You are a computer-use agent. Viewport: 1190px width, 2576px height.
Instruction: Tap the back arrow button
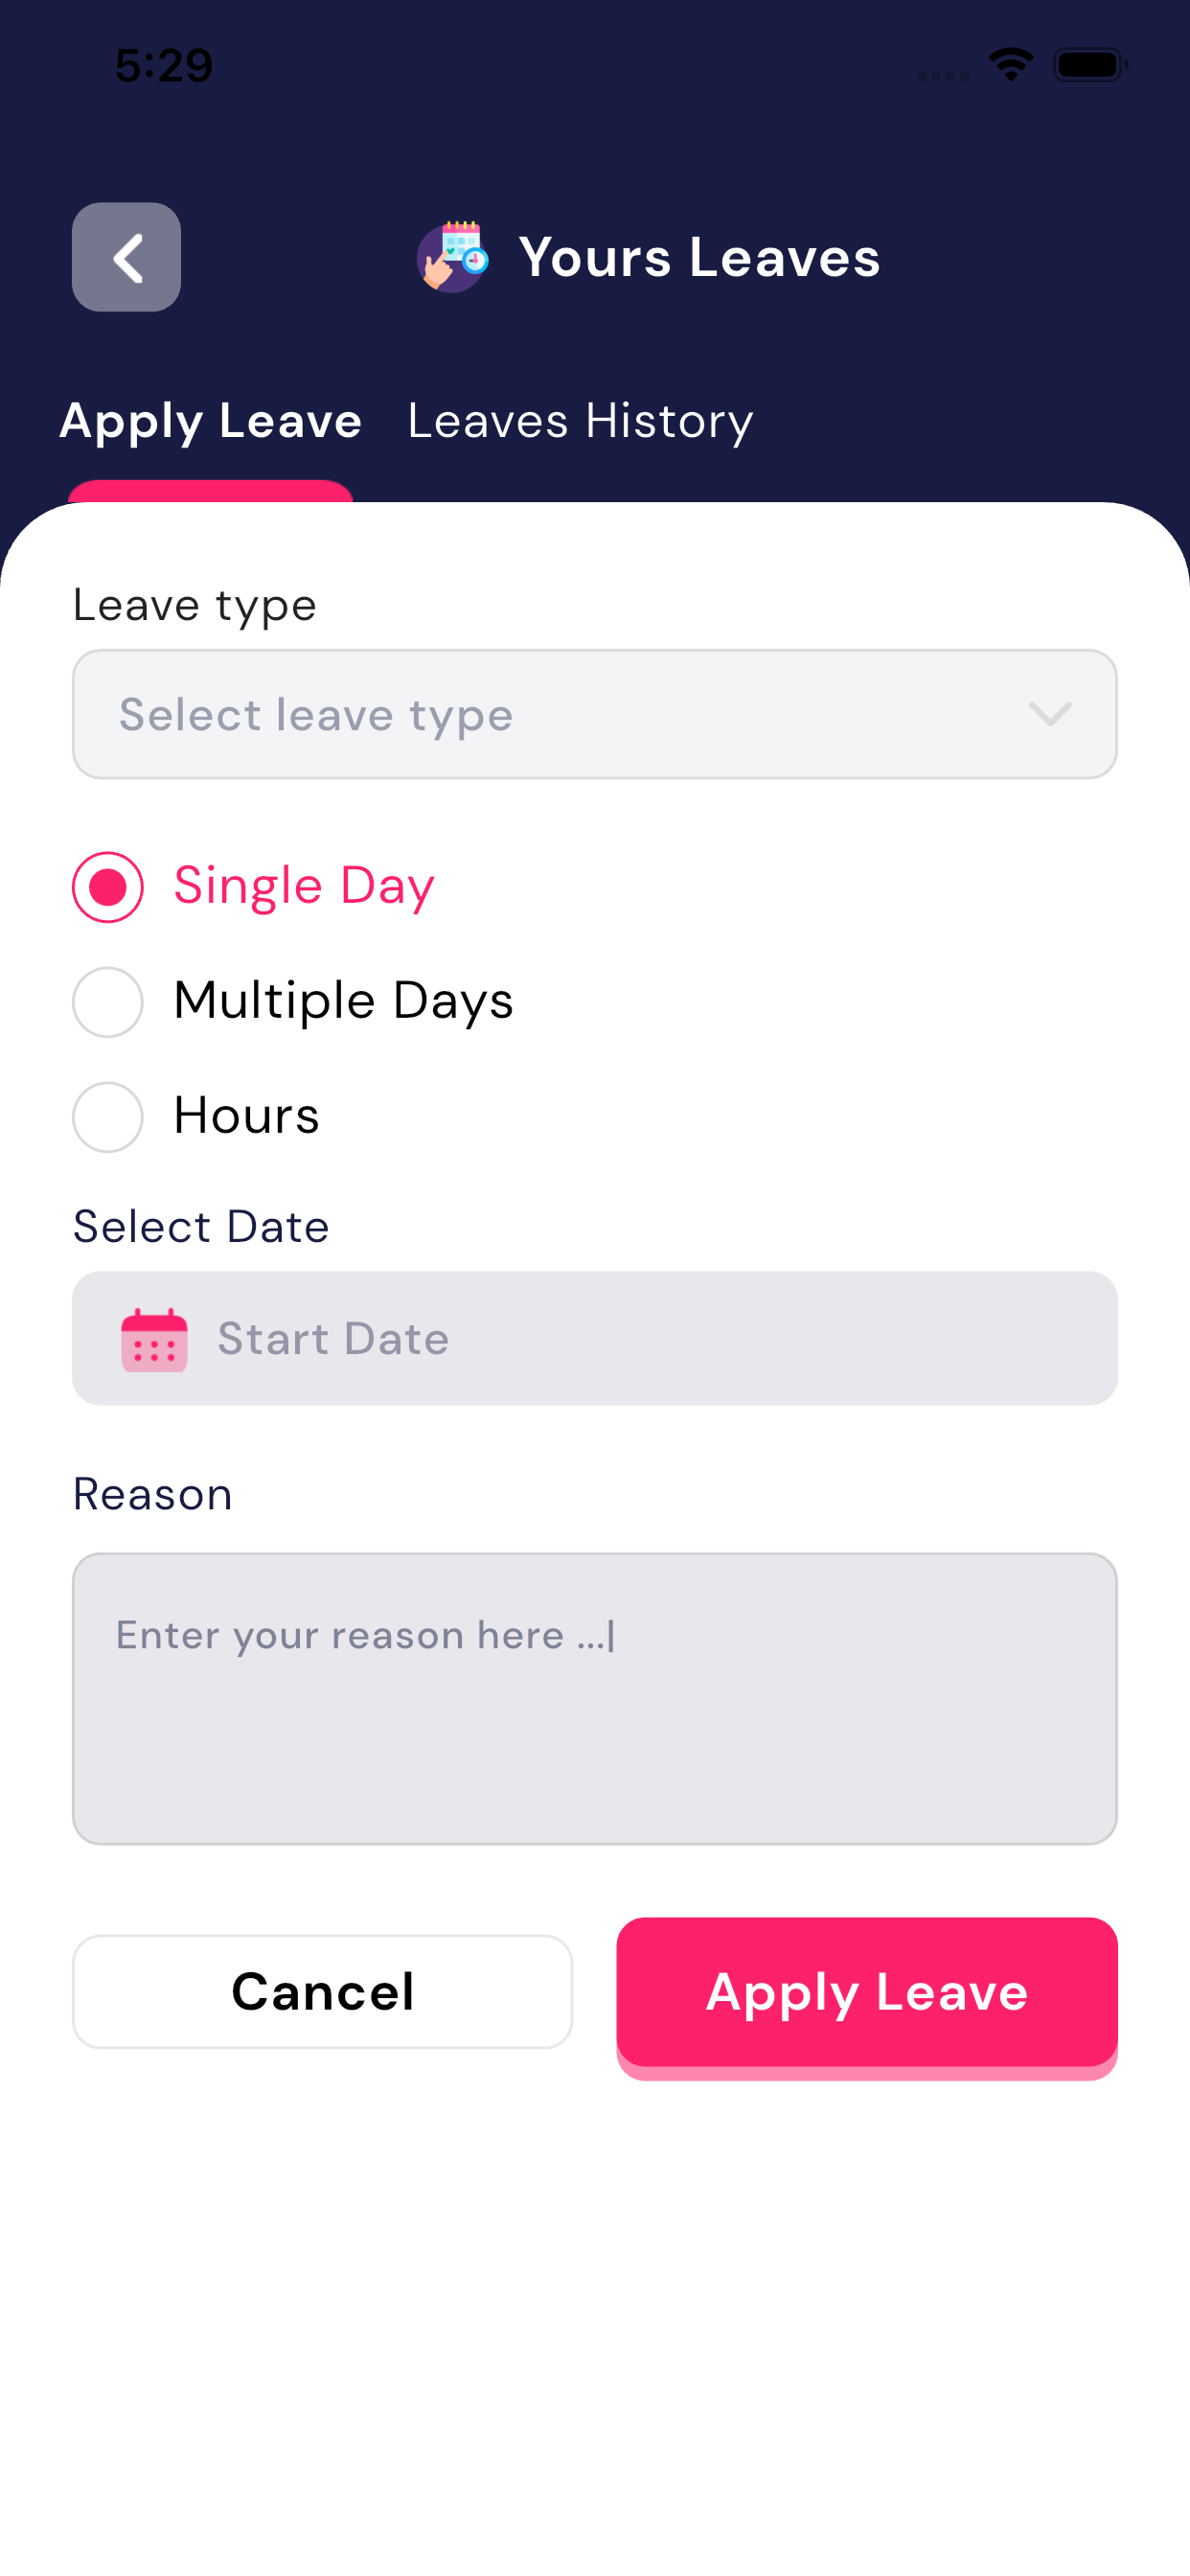126,257
